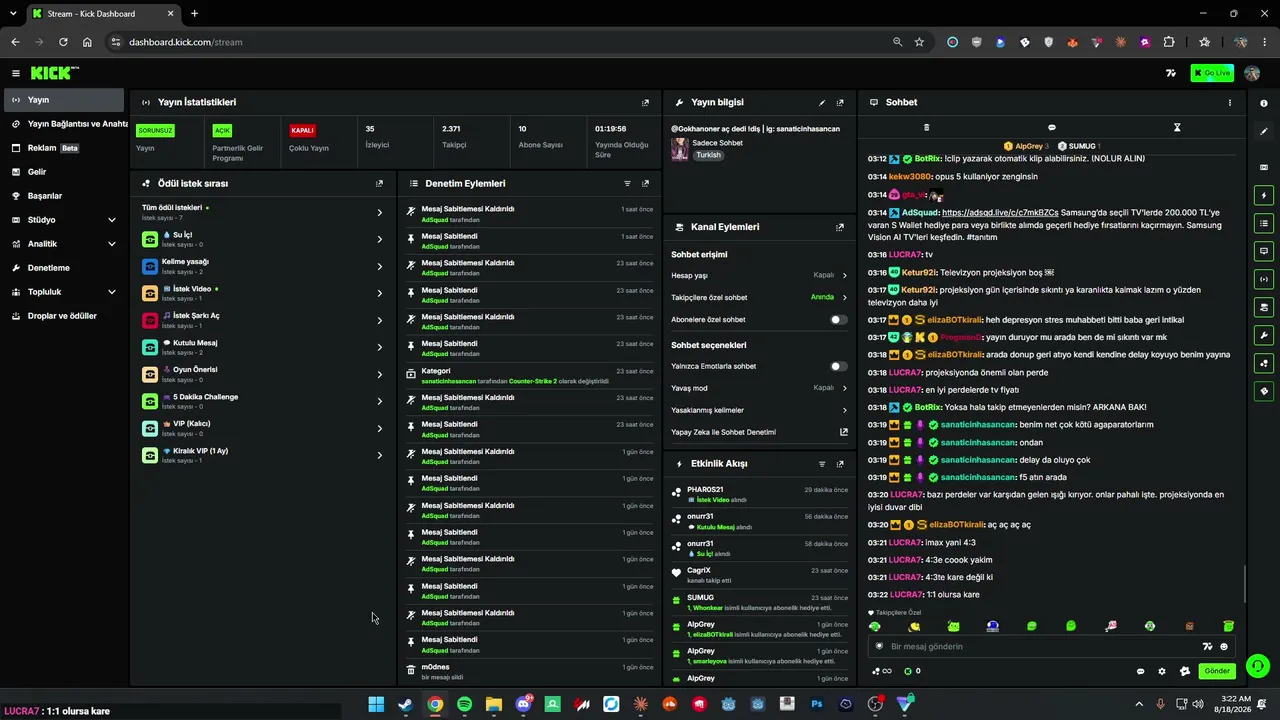The image size is (1280, 720).
Task: Click the trash icon in the chat toolbar
Action: point(926,128)
